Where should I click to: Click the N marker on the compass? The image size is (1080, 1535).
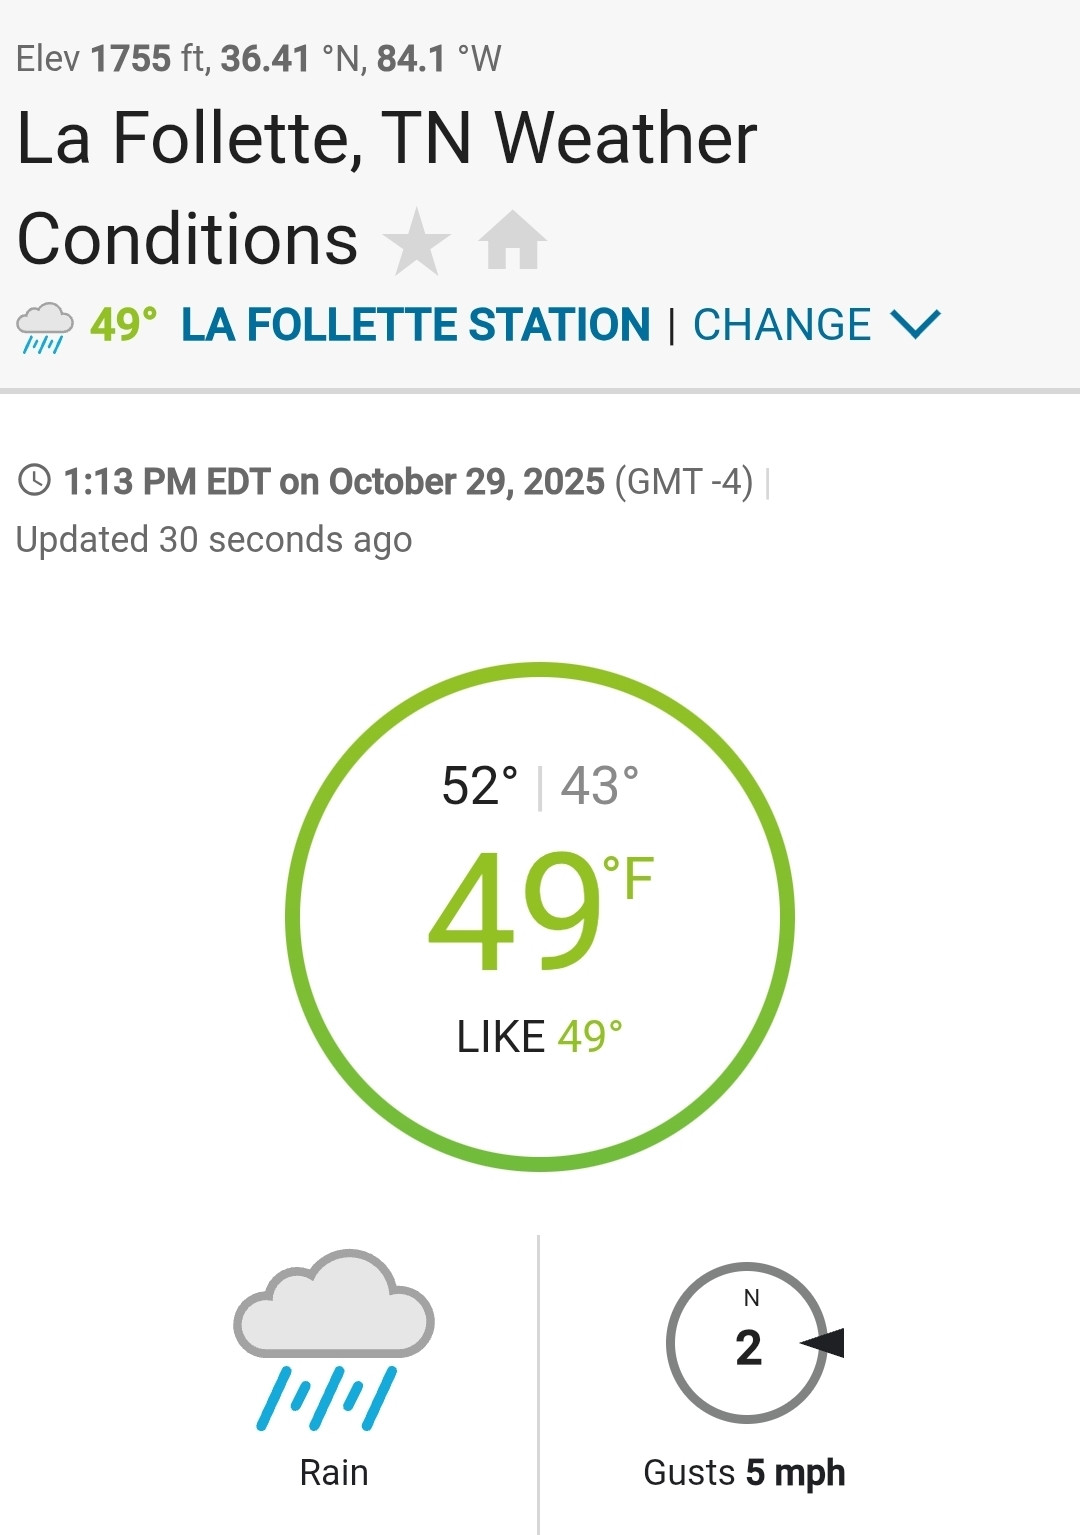pos(751,1298)
